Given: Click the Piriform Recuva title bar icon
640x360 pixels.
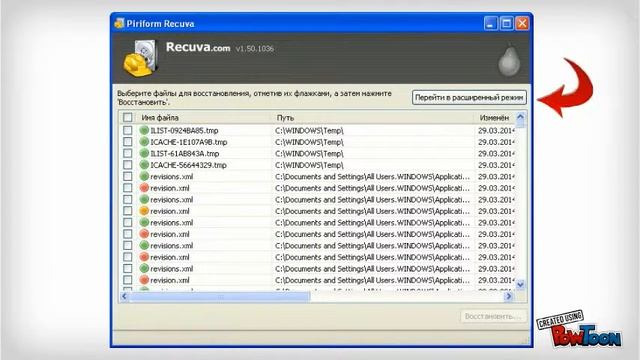Looking at the screenshot, I should pyautogui.click(x=119, y=23).
